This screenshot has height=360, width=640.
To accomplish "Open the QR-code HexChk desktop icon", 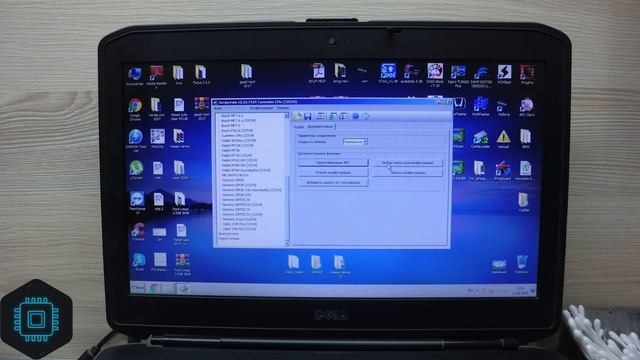I will coord(157,139).
